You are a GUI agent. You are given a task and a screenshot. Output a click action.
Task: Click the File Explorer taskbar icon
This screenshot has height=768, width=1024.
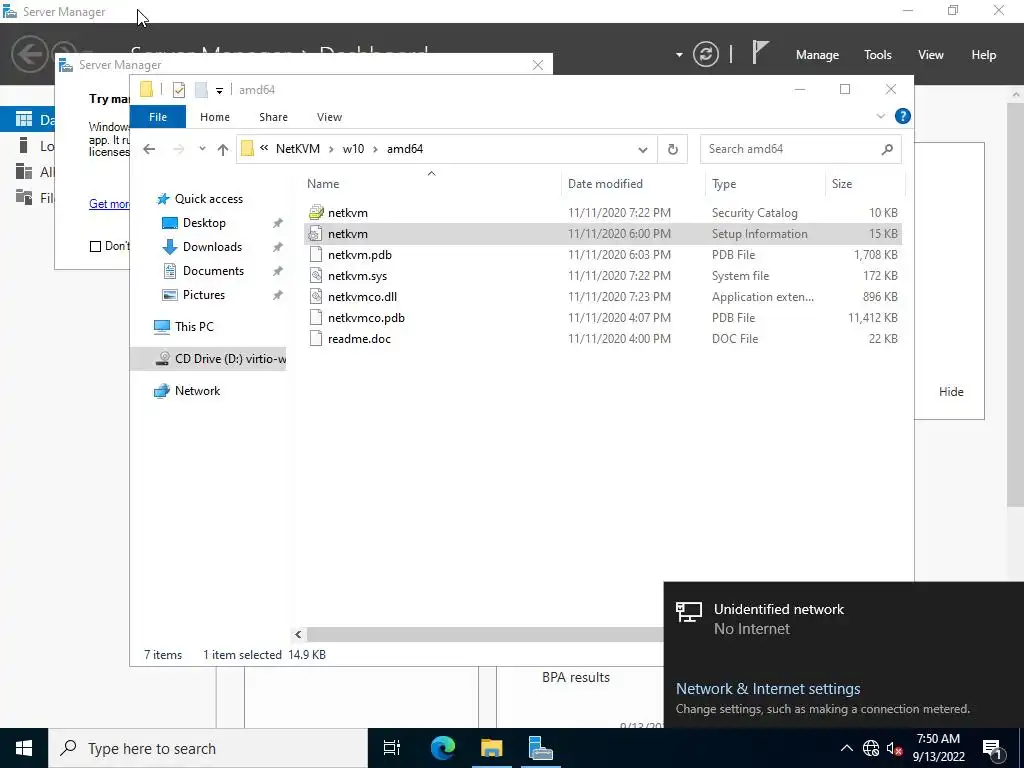(x=492, y=748)
